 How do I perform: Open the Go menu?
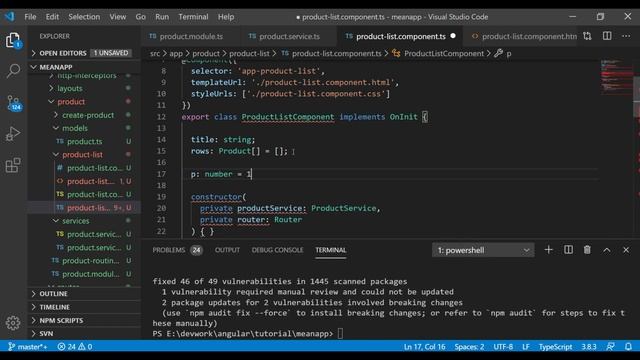(140, 17)
